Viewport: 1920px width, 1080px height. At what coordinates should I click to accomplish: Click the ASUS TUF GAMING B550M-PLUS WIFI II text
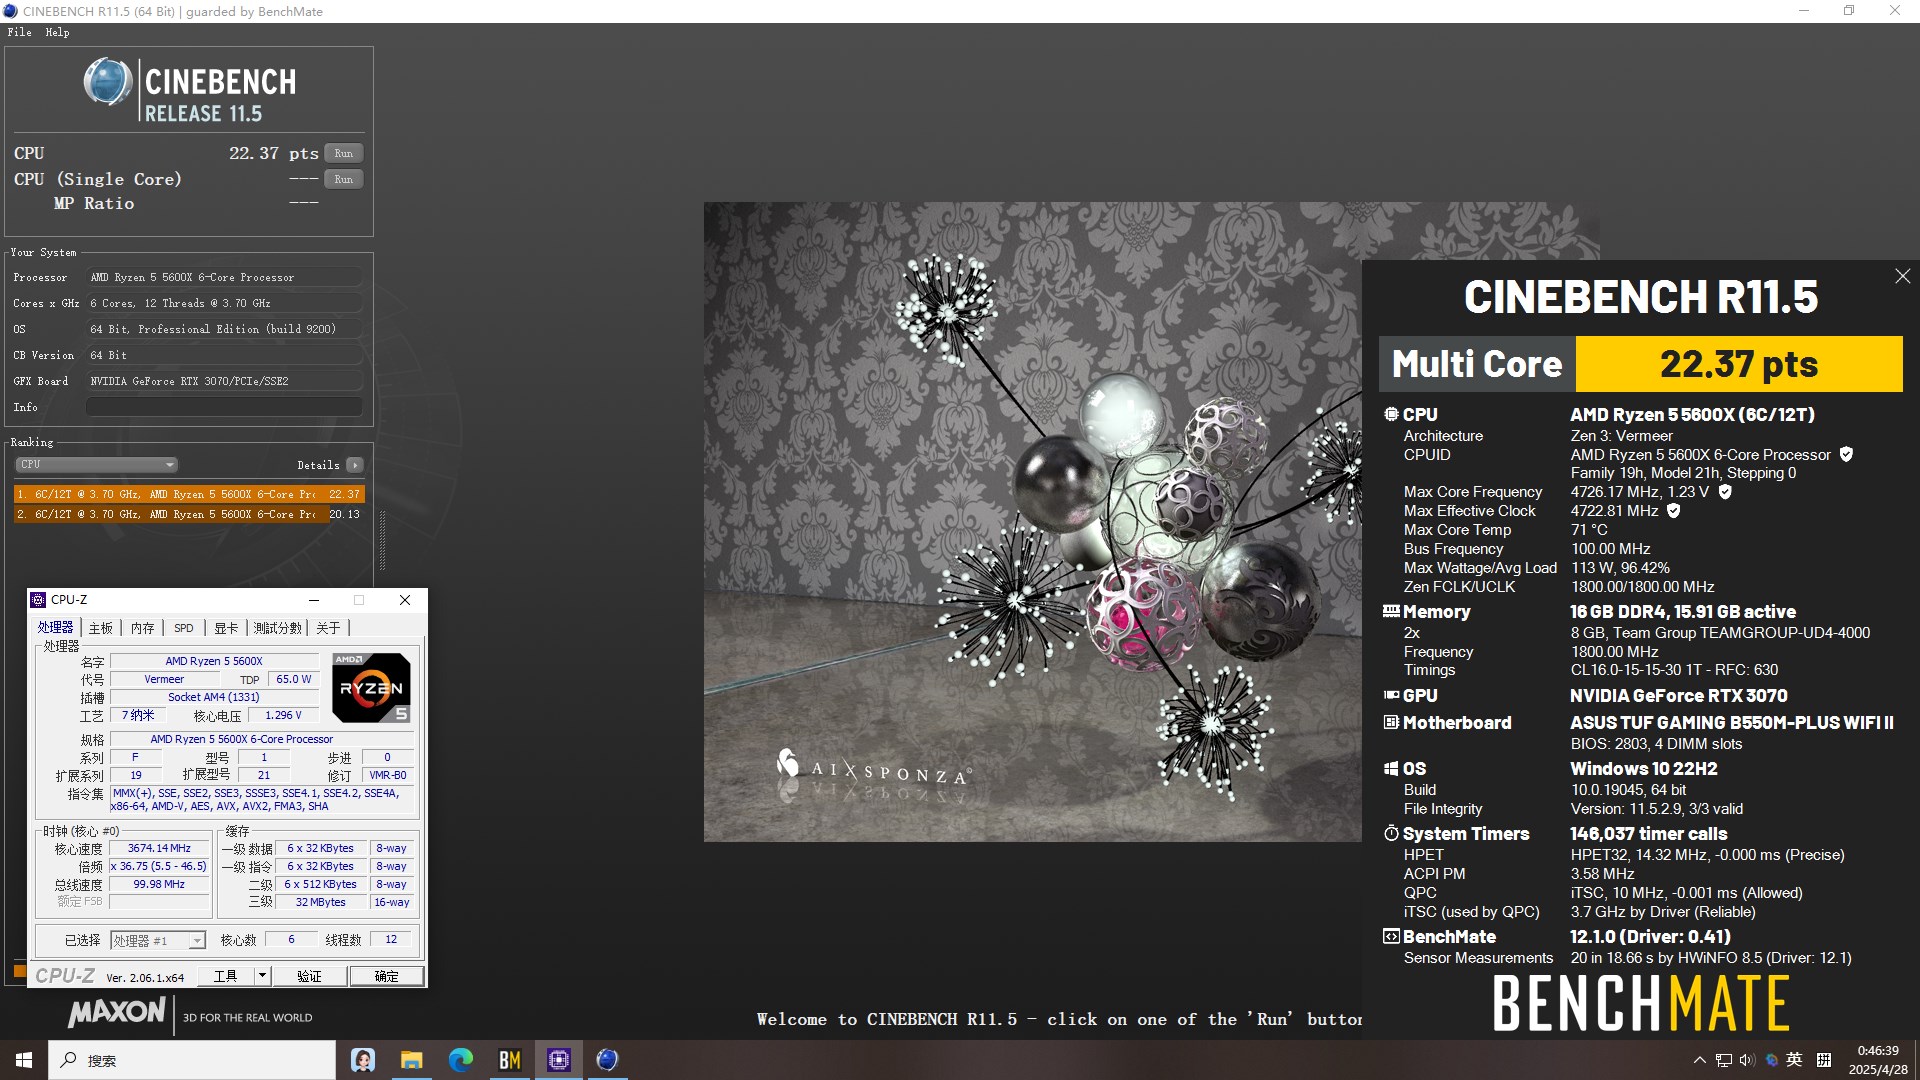[1731, 722]
